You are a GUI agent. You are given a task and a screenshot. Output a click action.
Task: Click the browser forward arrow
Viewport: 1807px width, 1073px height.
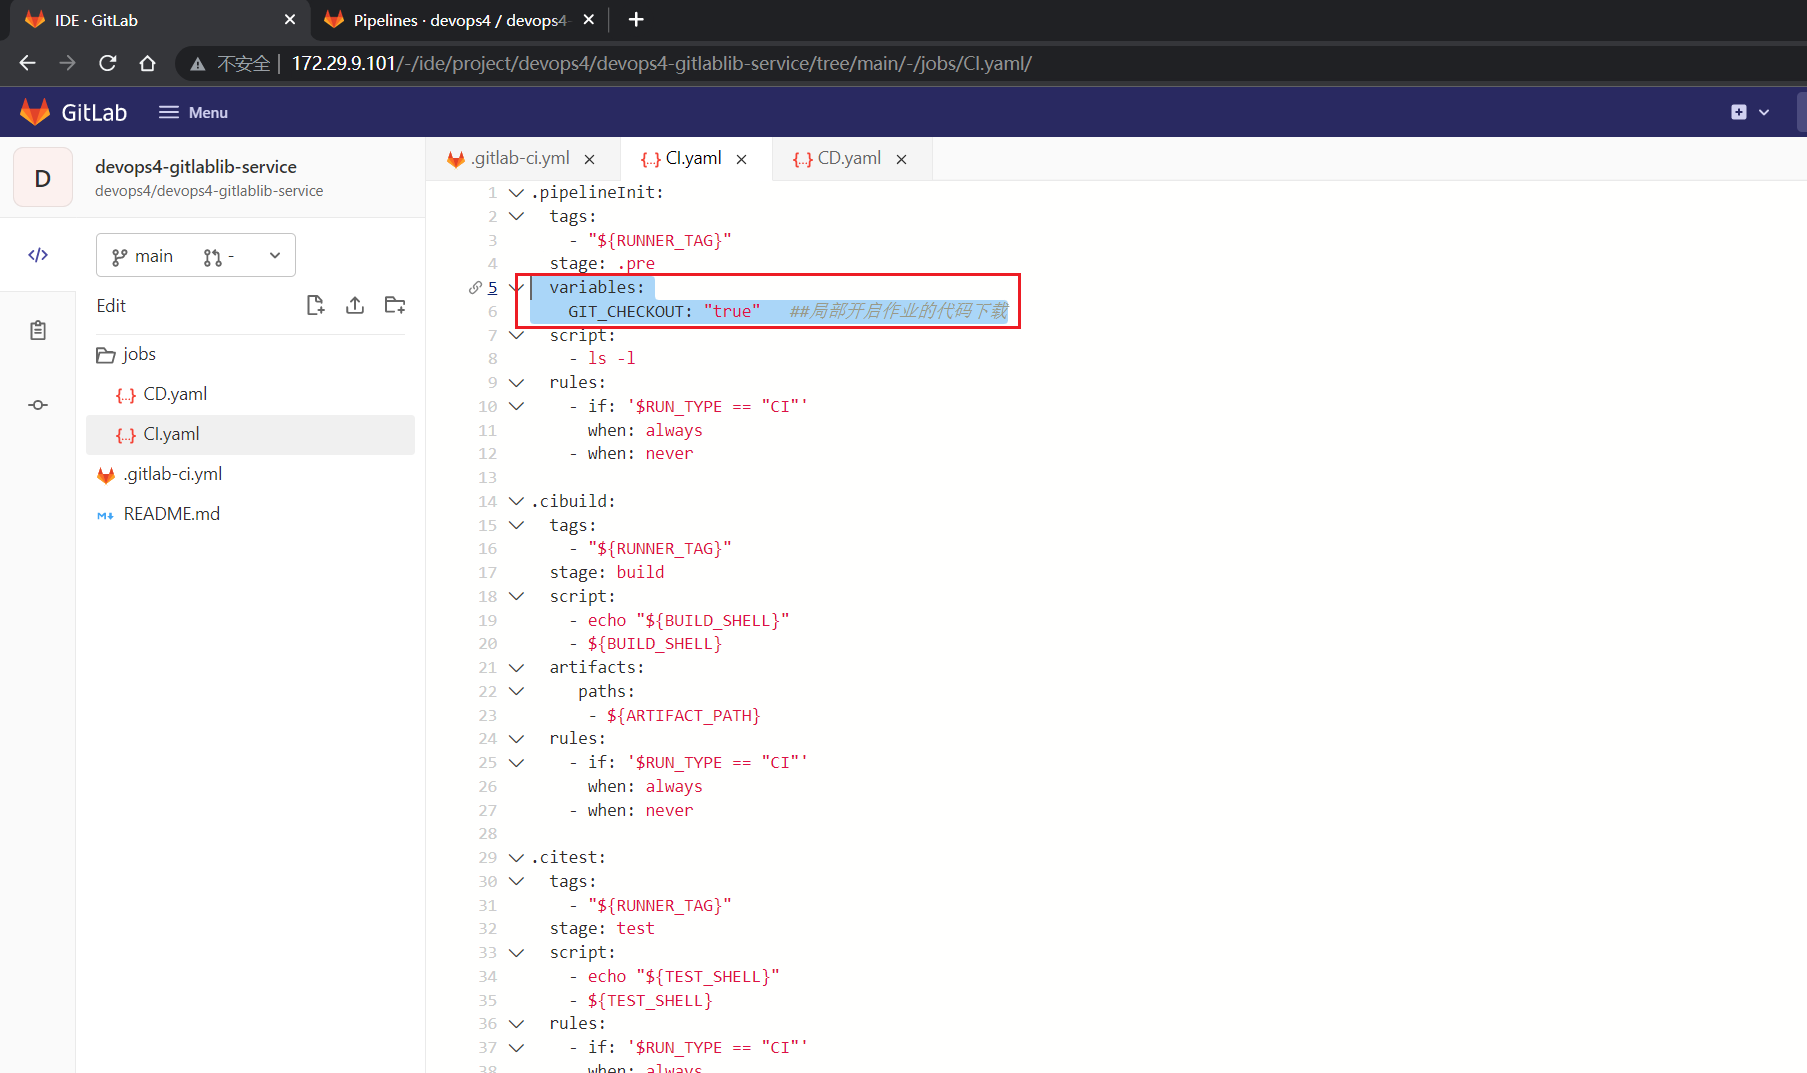coord(67,63)
